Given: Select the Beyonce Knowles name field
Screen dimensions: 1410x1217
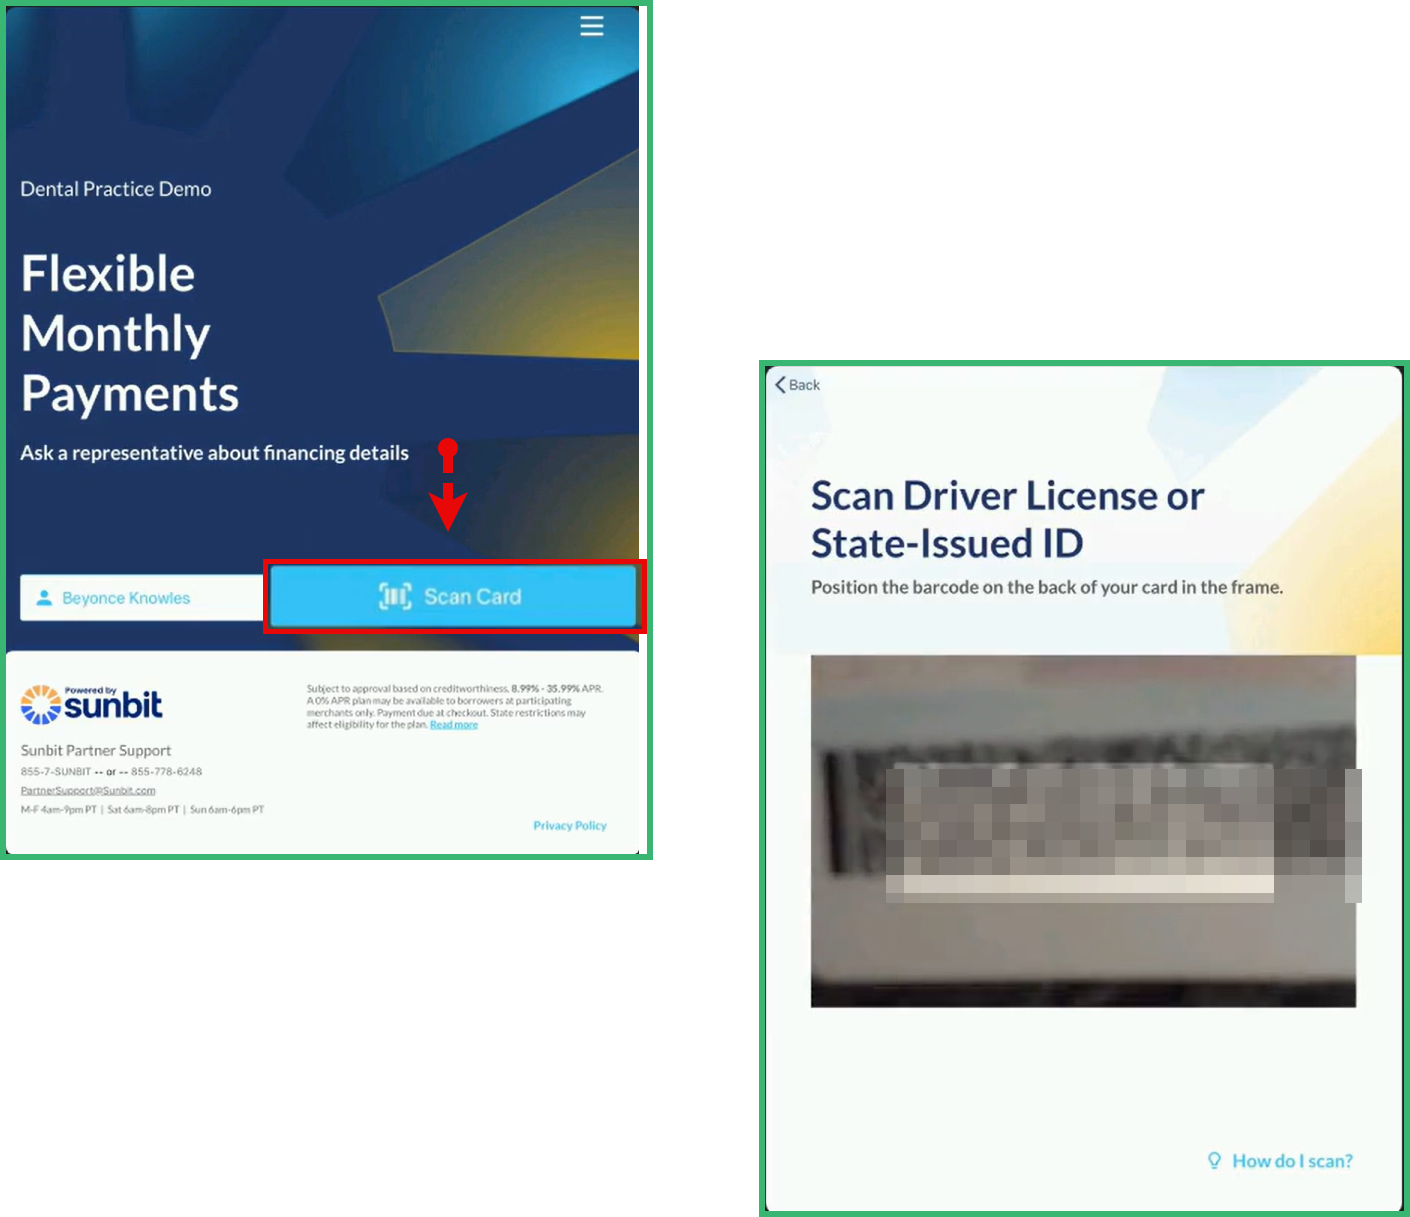Looking at the screenshot, I should (126, 597).
